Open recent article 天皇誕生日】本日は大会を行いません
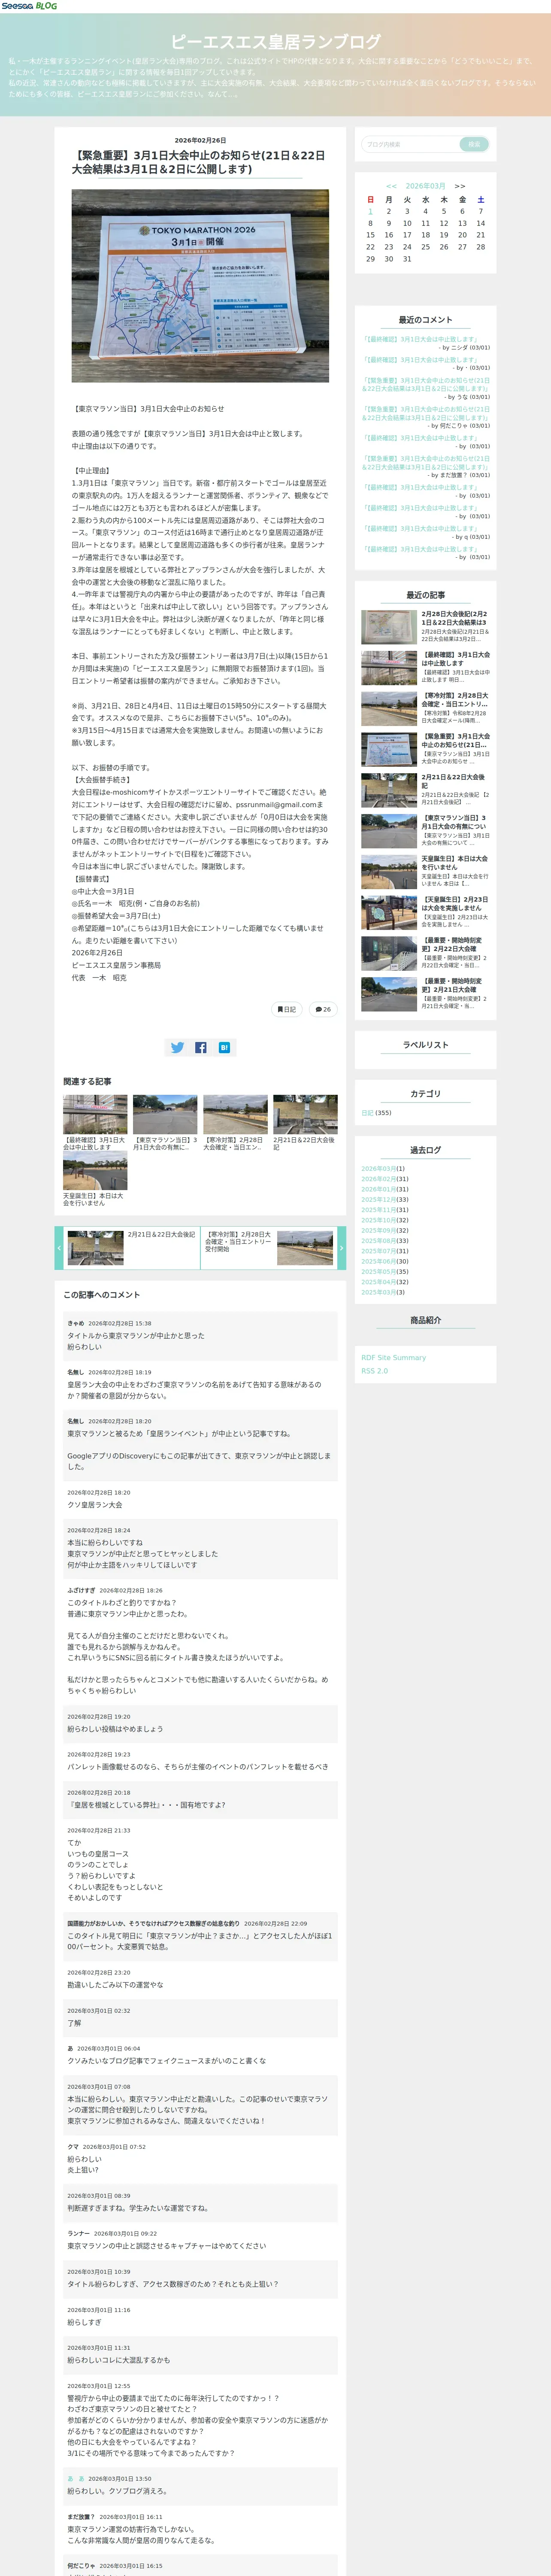The width and height of the screenshot is (551, 2576). point(455,863)
